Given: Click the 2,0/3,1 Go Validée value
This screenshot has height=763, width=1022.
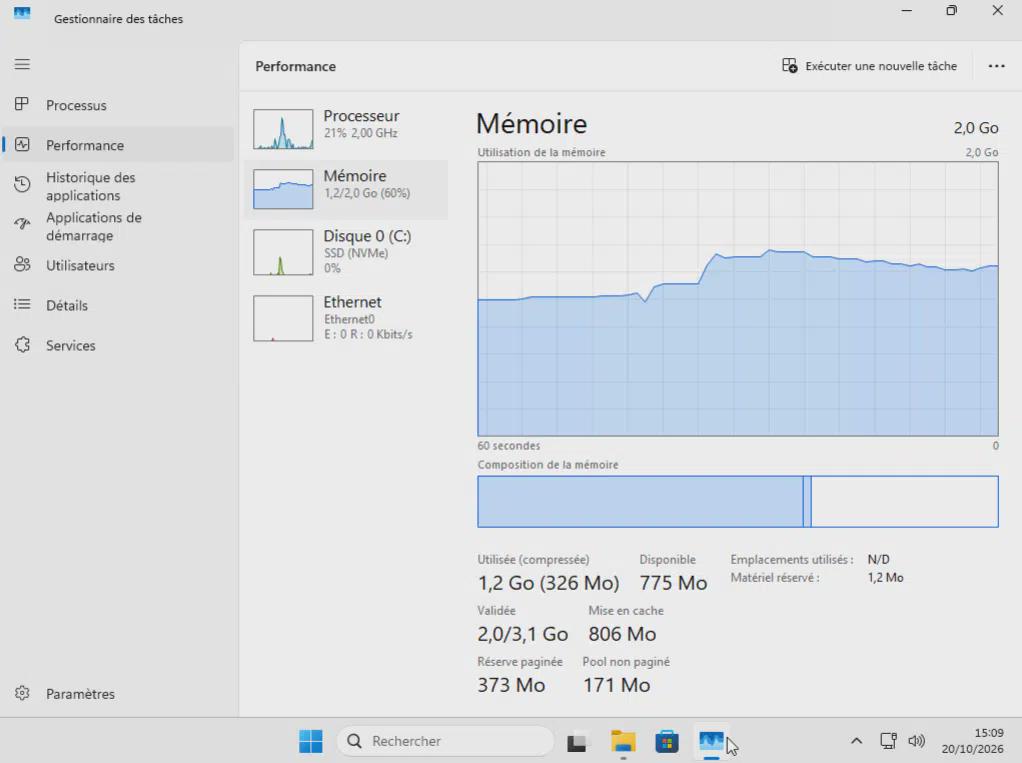Looking at the screenshot, I should click(523, 633).
